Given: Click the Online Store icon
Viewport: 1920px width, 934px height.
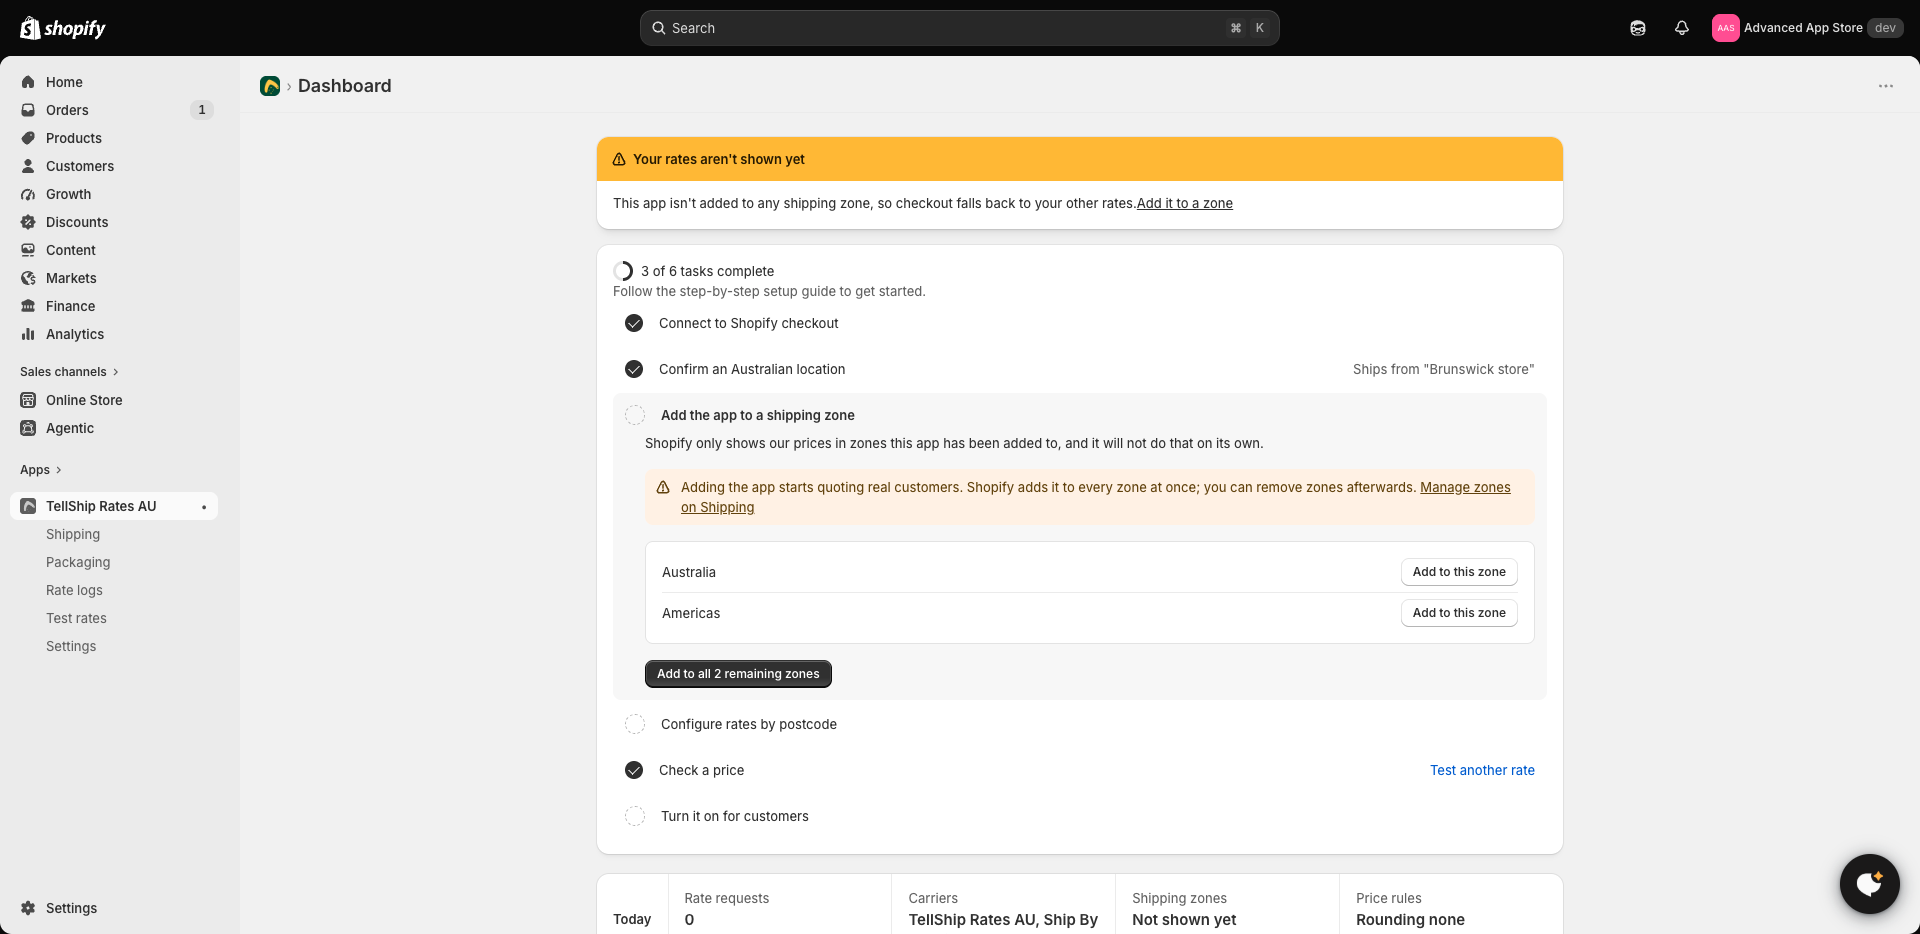Looking at the screenshot, I should pyautogui.click(x=28, y=400).
